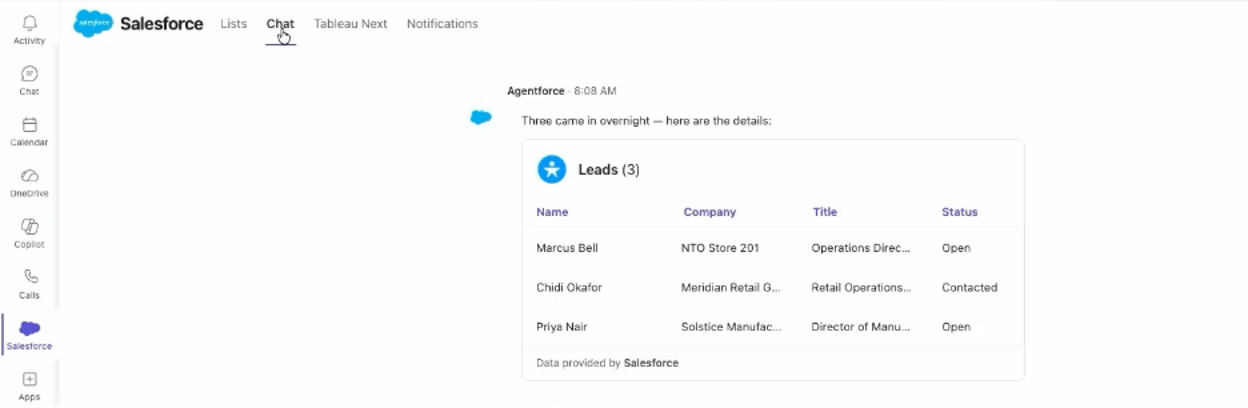Click the Leads (3) card title
Viewport: 1248px width, 408px height.
coord(609,170)
